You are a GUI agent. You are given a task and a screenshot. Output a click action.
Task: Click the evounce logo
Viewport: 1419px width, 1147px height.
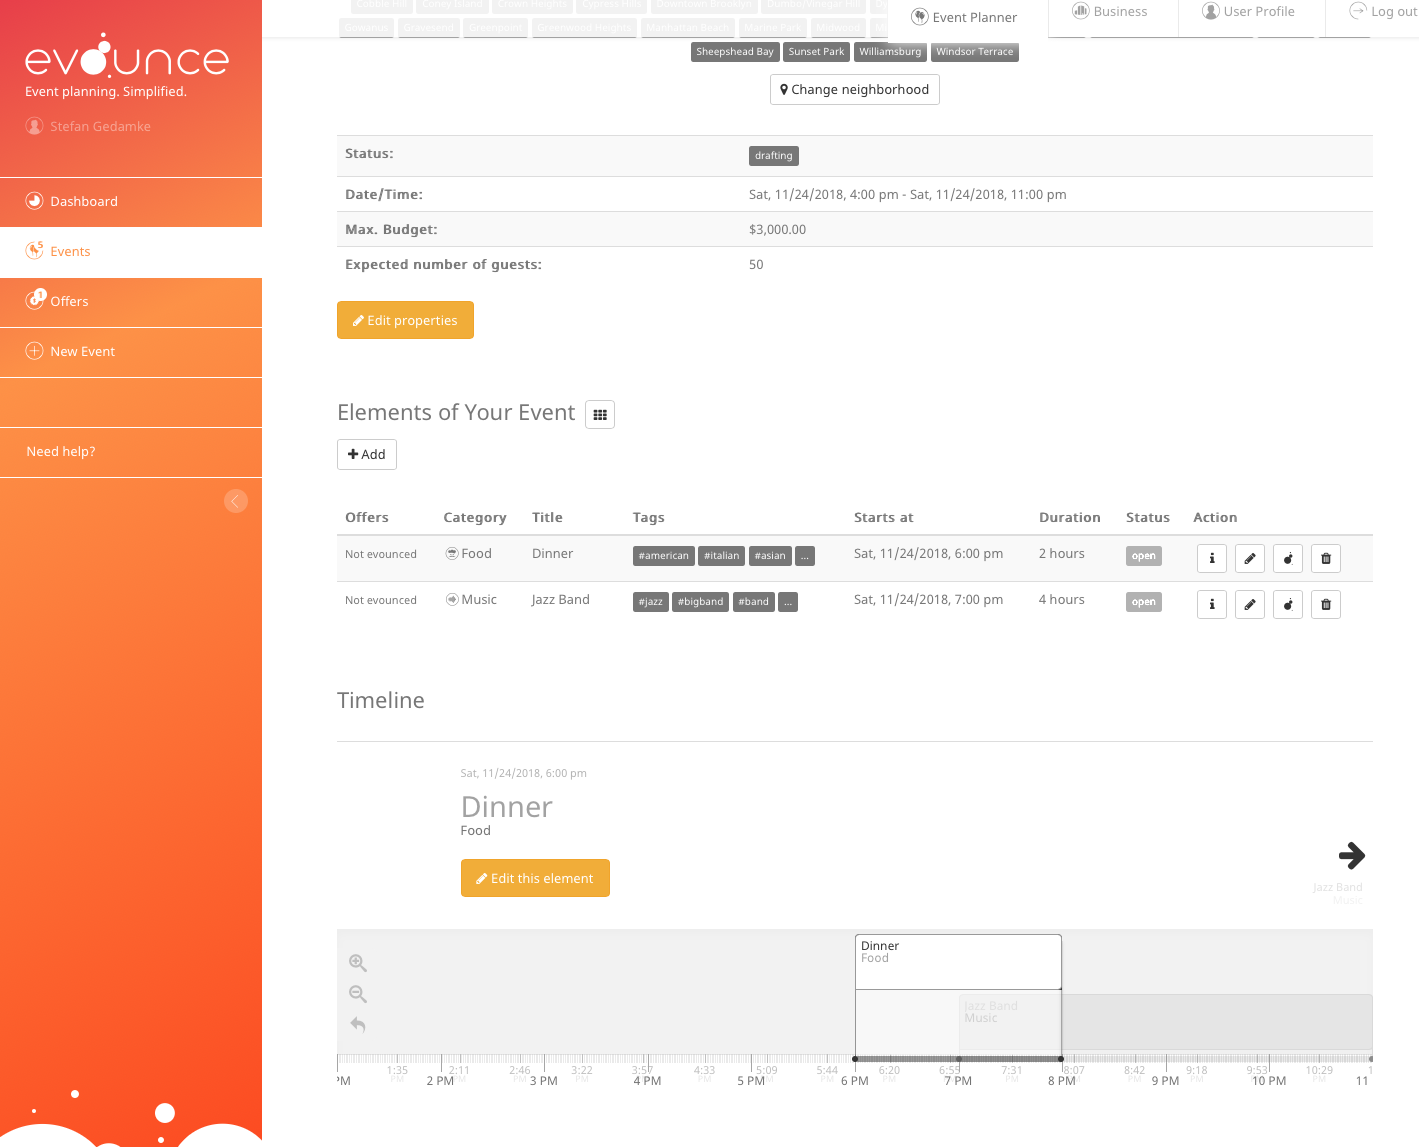click(x=126, y=59)
